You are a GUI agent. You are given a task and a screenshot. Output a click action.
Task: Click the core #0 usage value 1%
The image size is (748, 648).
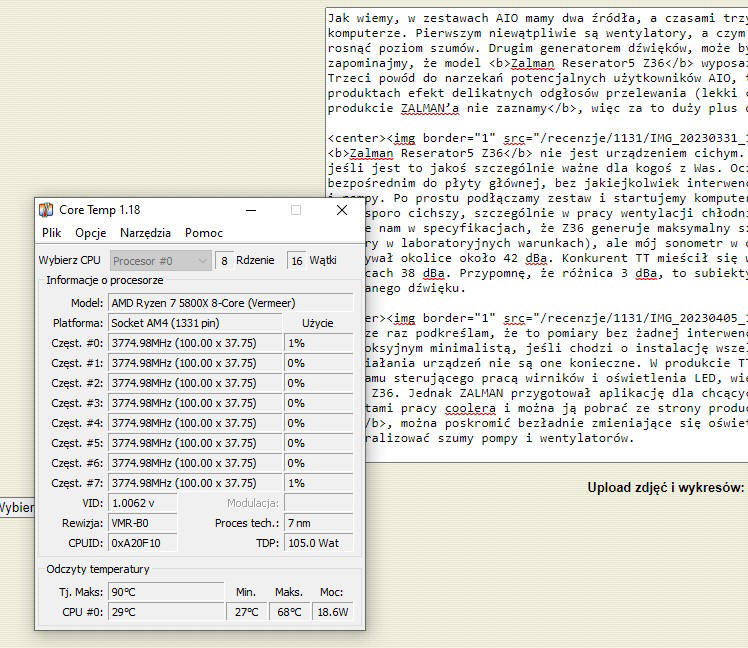[319, 343]
